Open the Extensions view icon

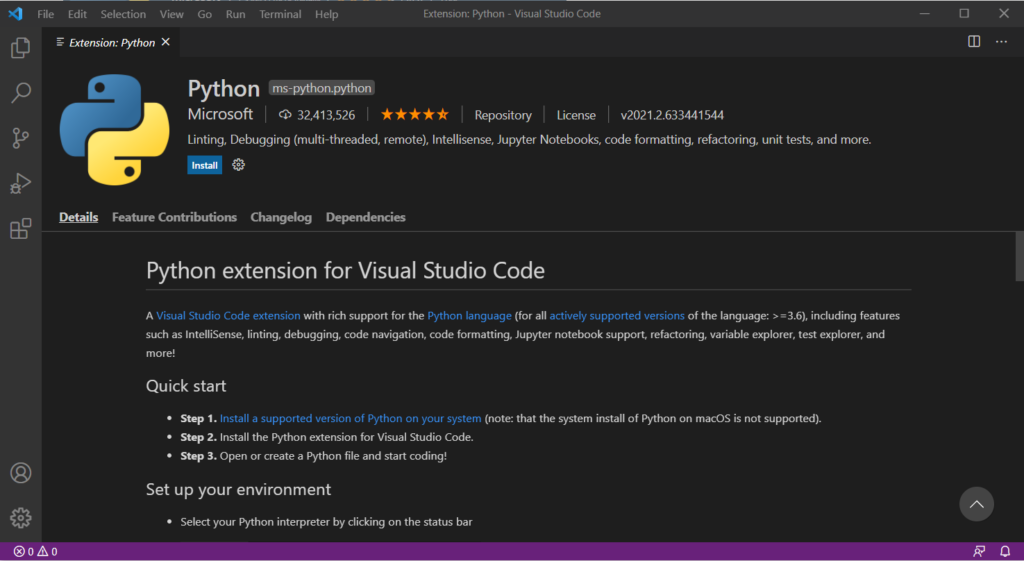pyautogui.click(x=20, y=229)
